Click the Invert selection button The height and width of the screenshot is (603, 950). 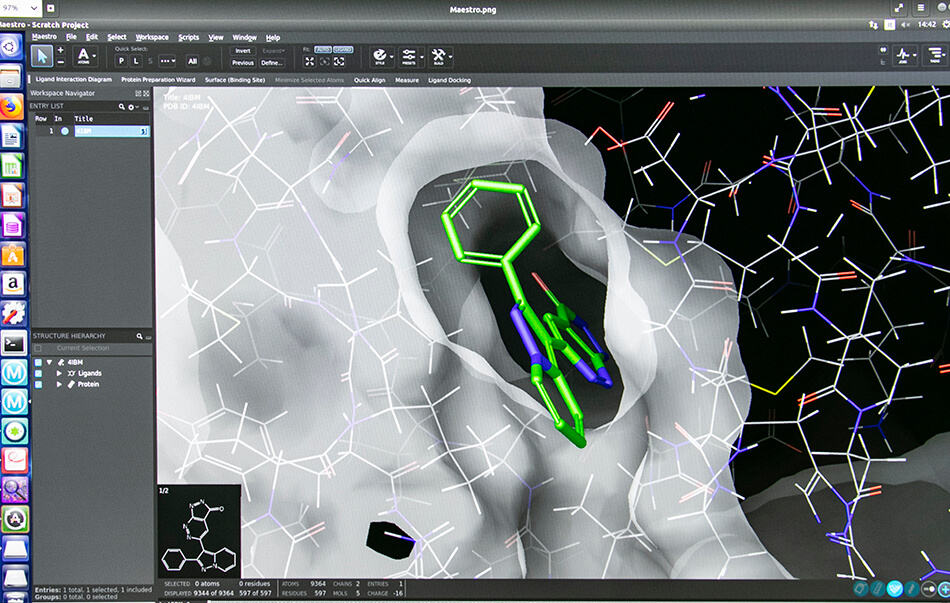click(243, 51)
